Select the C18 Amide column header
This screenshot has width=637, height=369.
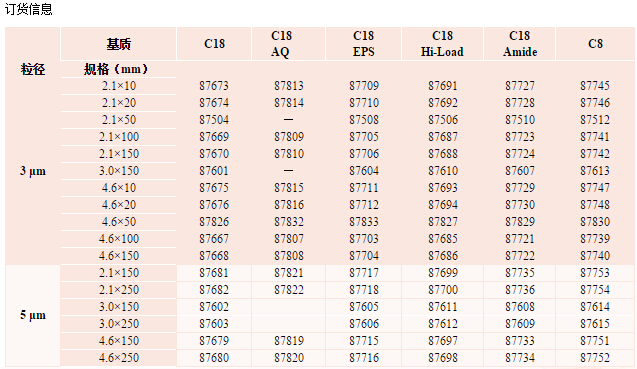tap(520, 44)
